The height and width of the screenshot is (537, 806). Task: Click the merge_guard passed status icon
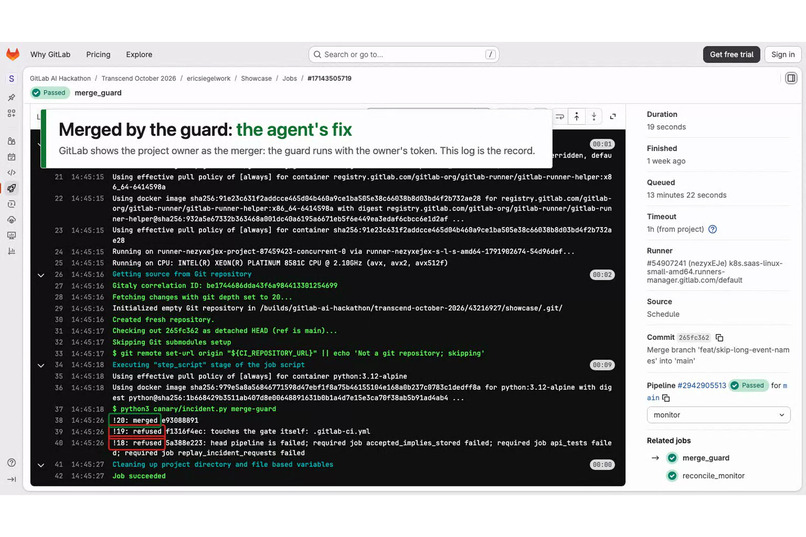coord(672,458)
